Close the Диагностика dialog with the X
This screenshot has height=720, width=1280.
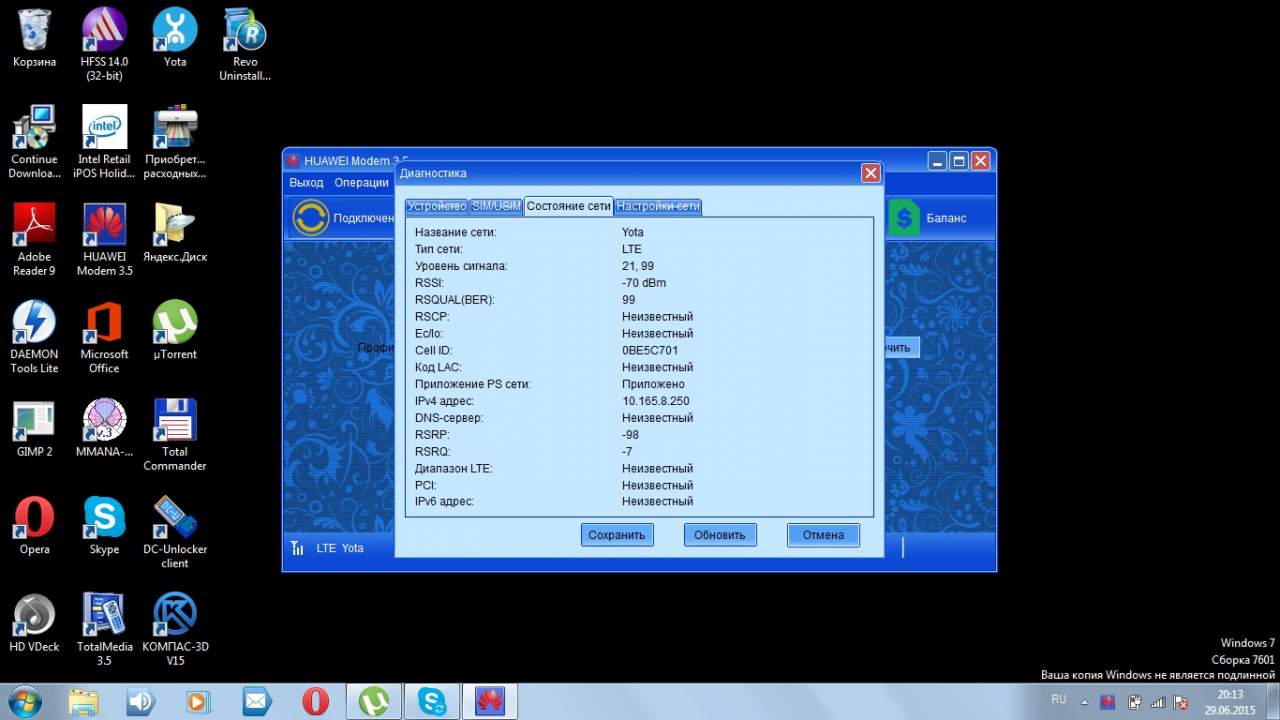871,173
